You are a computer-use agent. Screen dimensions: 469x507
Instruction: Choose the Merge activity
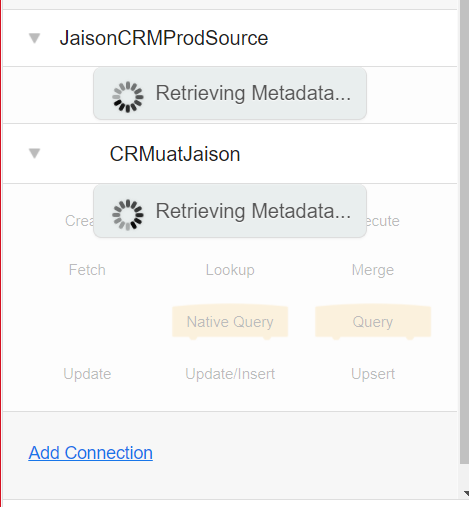tap(373, 270)
